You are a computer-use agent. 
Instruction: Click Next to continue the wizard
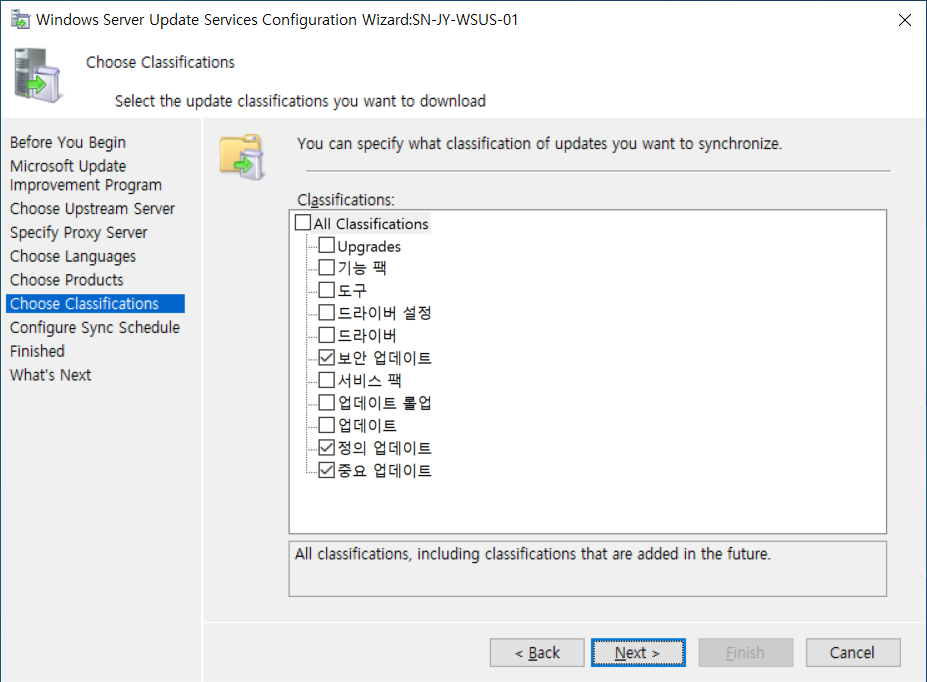(638, 652)
